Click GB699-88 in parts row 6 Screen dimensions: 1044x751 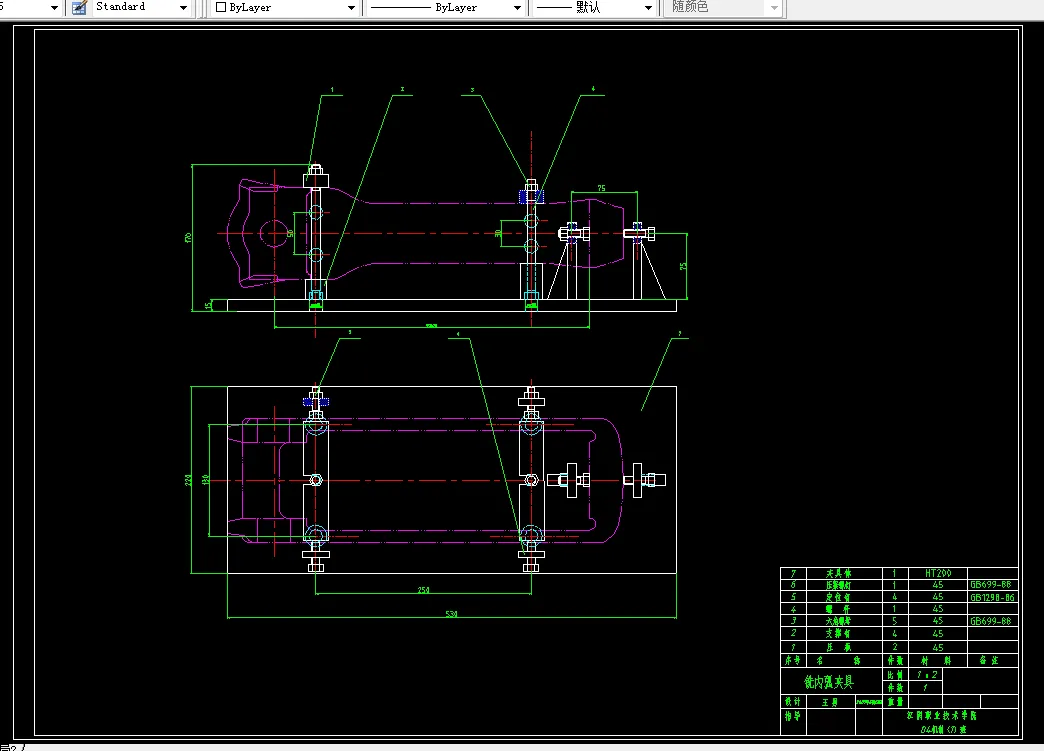pyautogui.click(x=991, y=585)
